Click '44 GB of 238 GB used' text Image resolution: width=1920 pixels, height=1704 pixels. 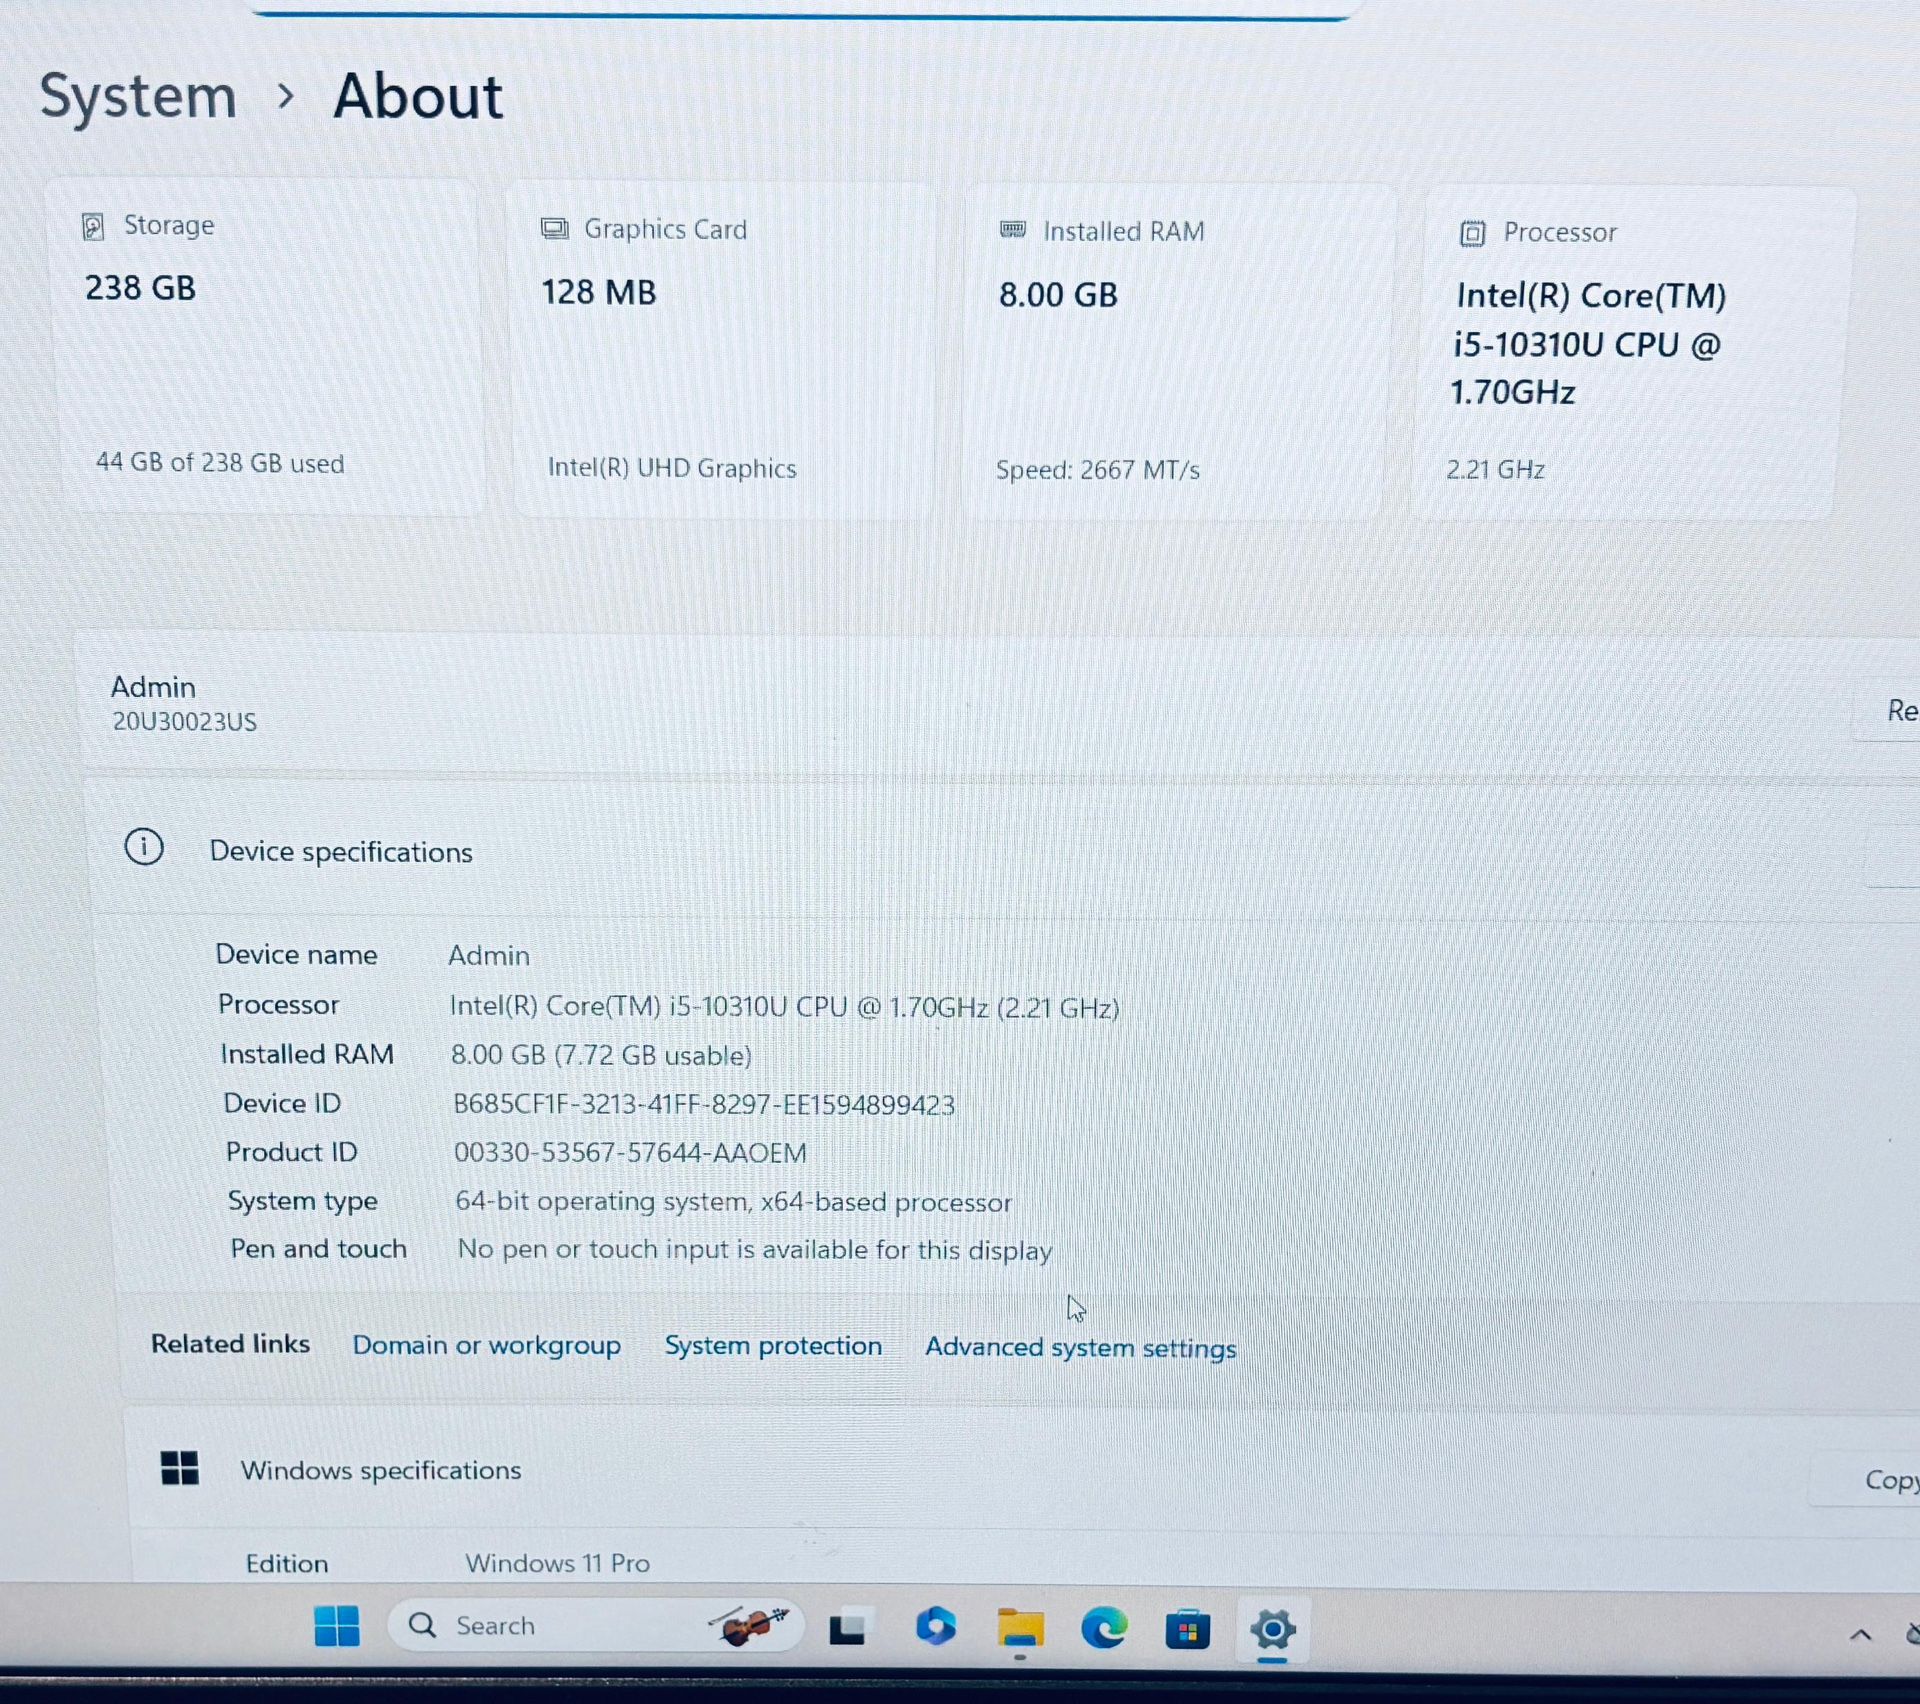[x=220, y=463]
